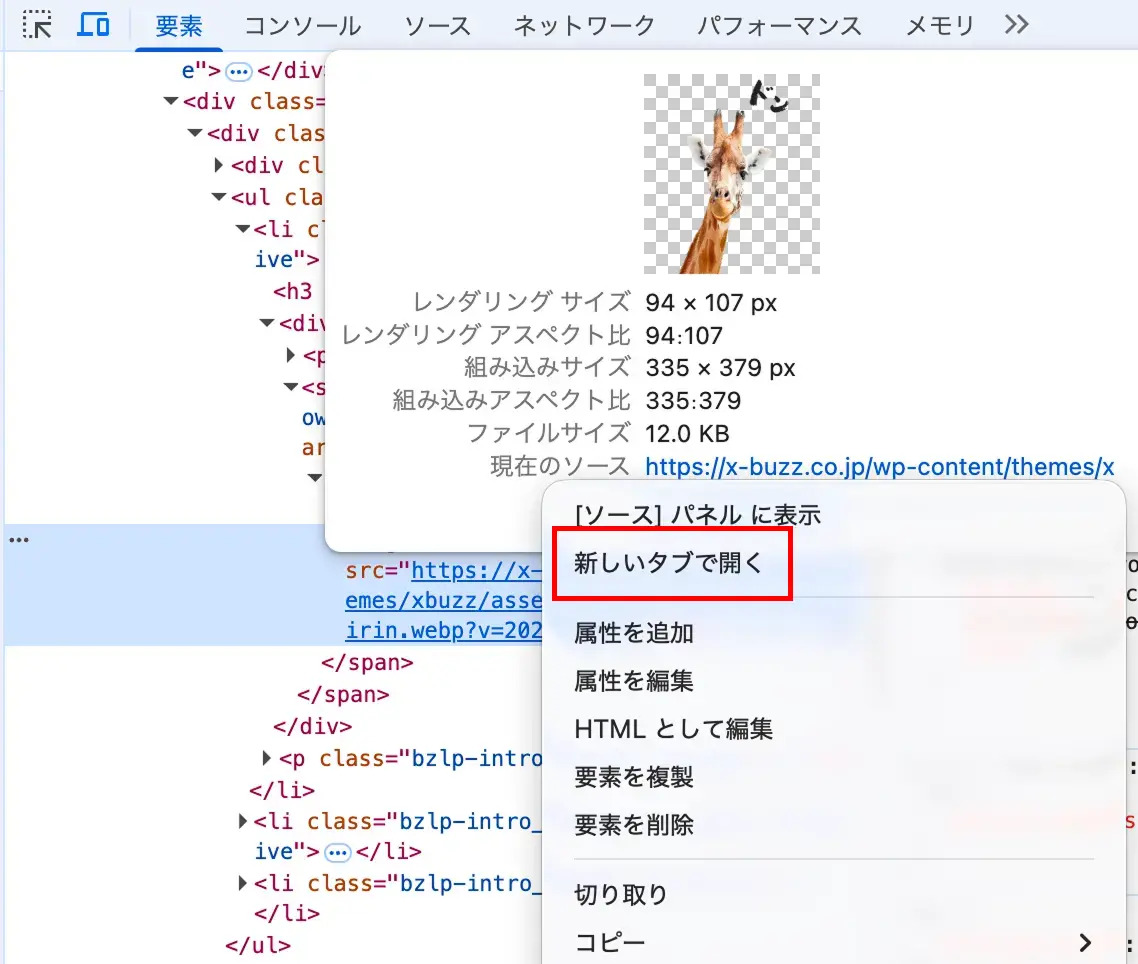Choose 要素を複製 menu entry

[x=634, y=777]
